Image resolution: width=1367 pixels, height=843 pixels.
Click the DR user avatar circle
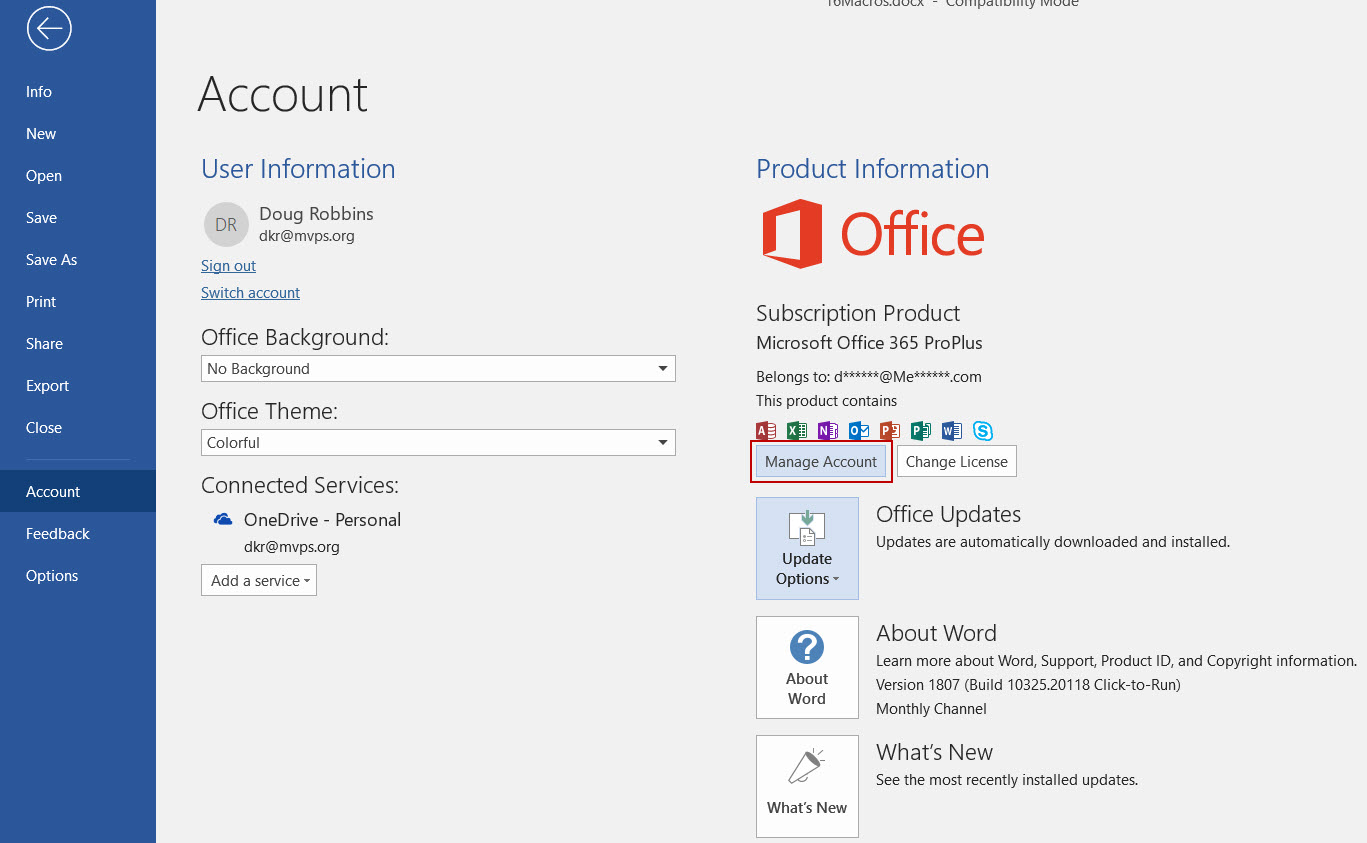226,225
